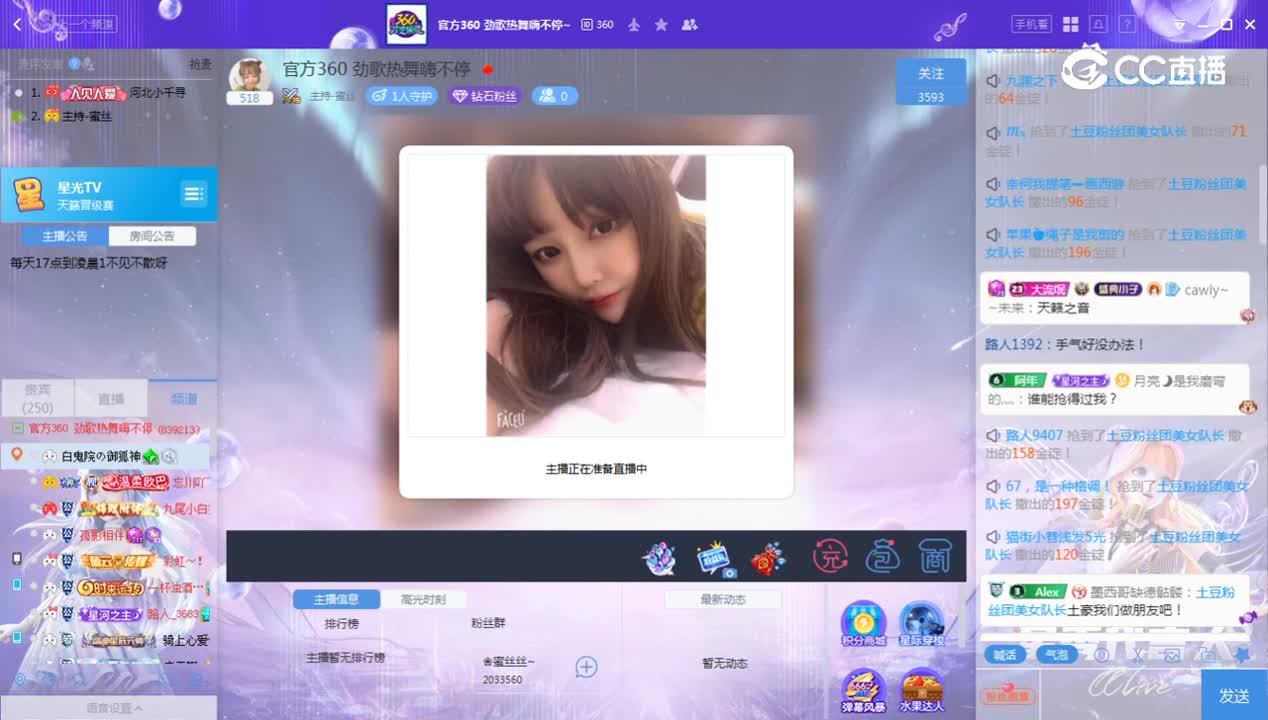The image size is (1268, 720).
Task: Switch to 频道 tab in left panel
Action: pos(184,398)
